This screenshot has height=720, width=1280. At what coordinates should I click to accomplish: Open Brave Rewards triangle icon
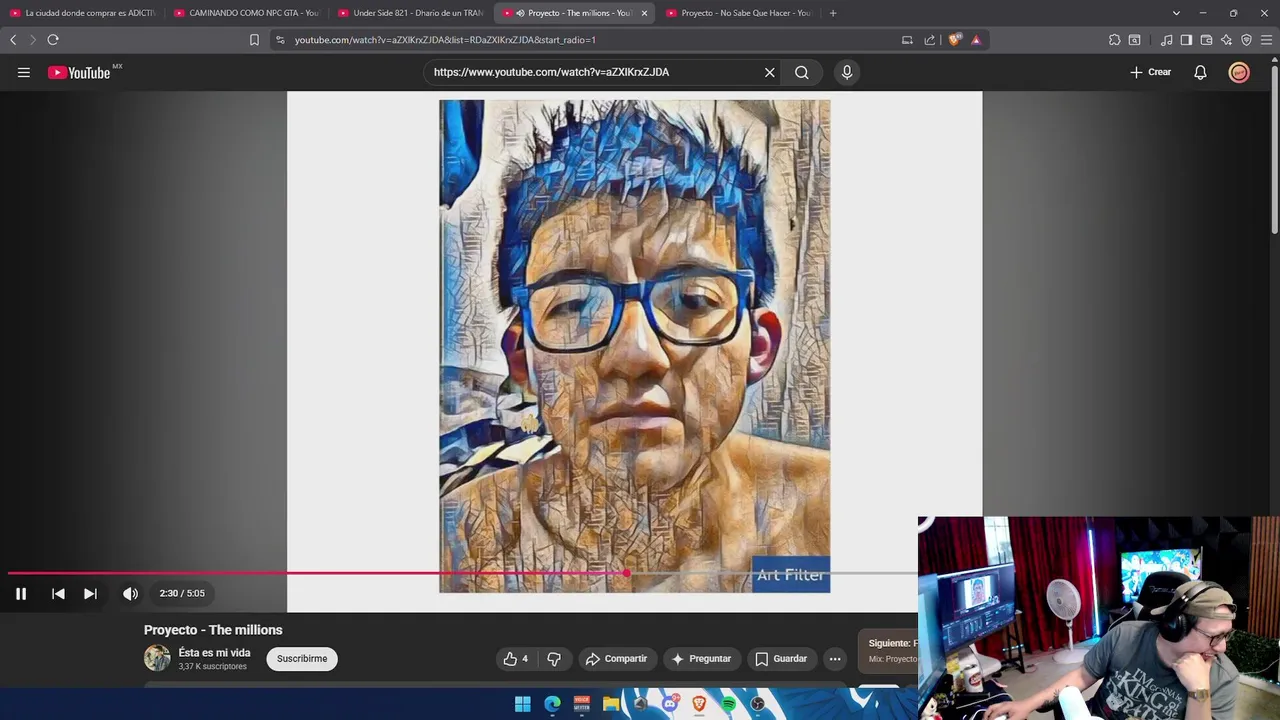pyautogui.click(x=976, y=40)
